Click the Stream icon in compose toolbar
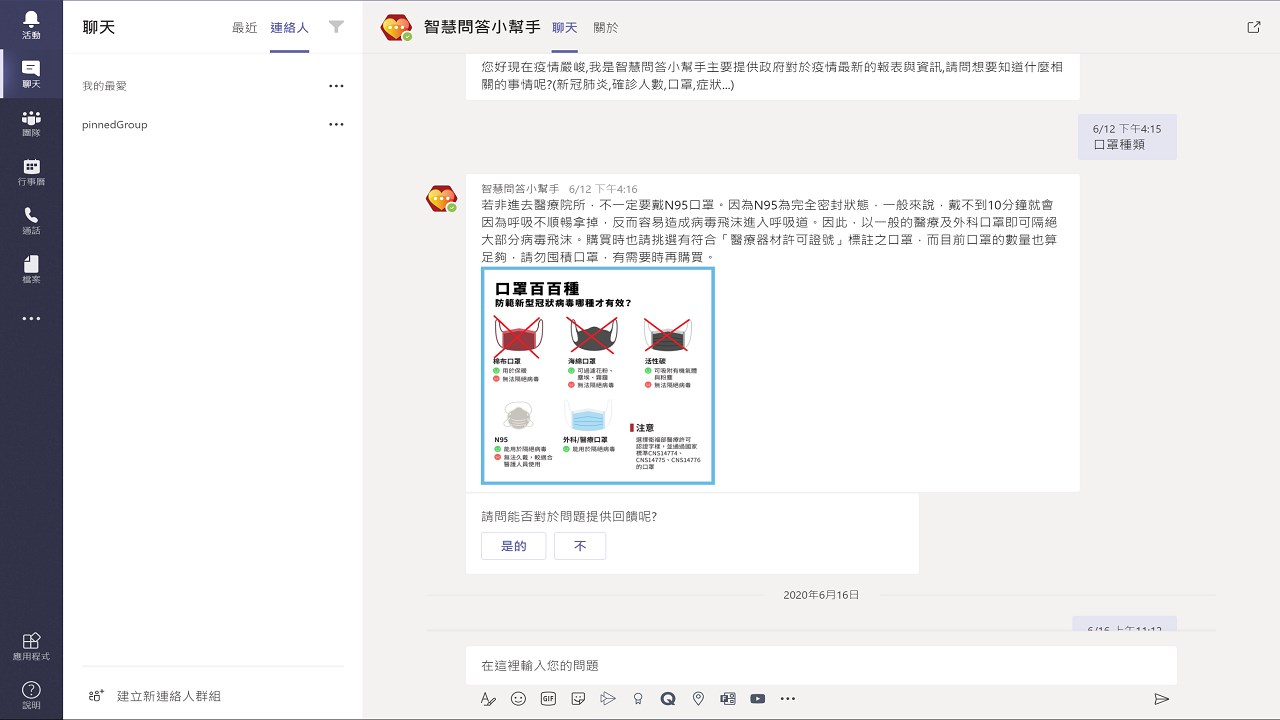Viewport: 1280px width, 720px height. pos(608,699)
